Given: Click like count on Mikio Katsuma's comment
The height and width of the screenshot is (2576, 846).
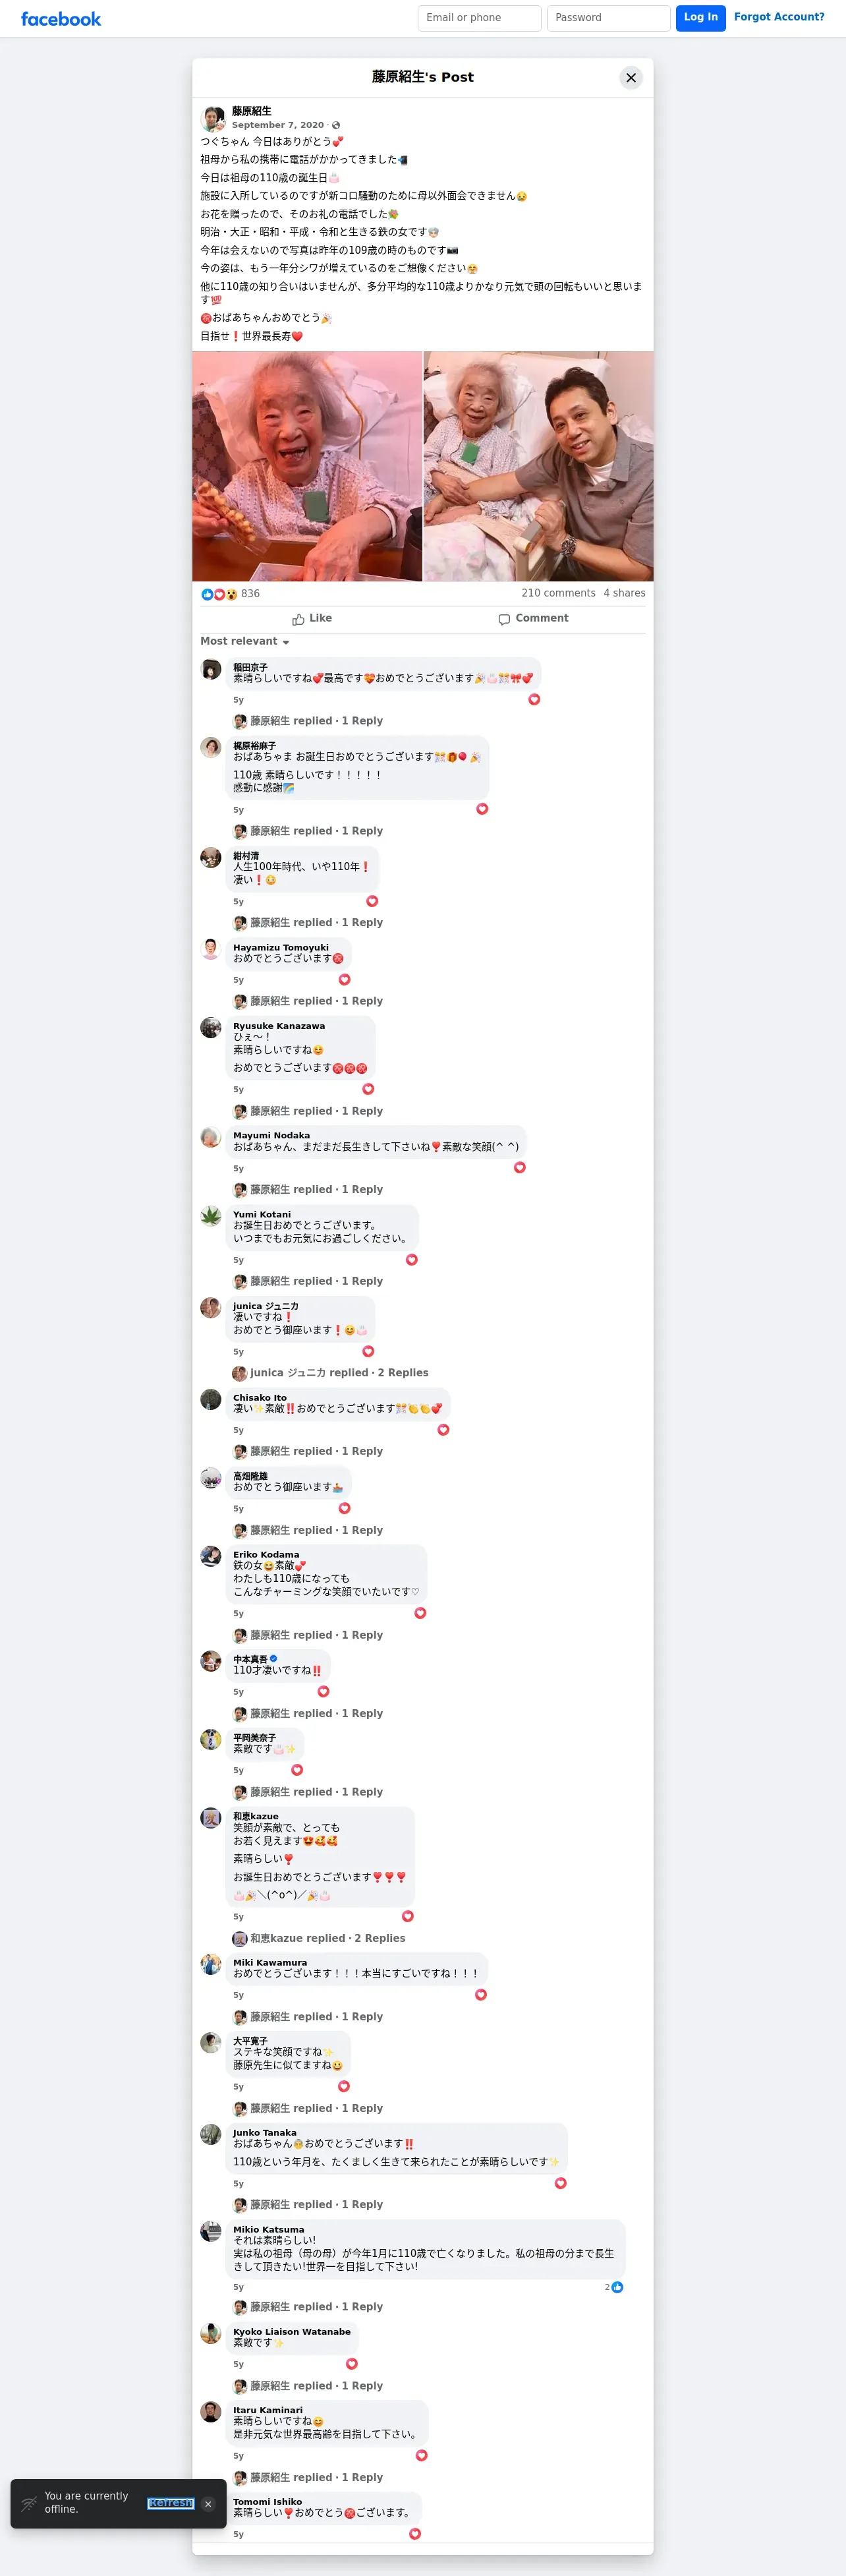Looking at the screenshot, I should tap(614, 2287).
